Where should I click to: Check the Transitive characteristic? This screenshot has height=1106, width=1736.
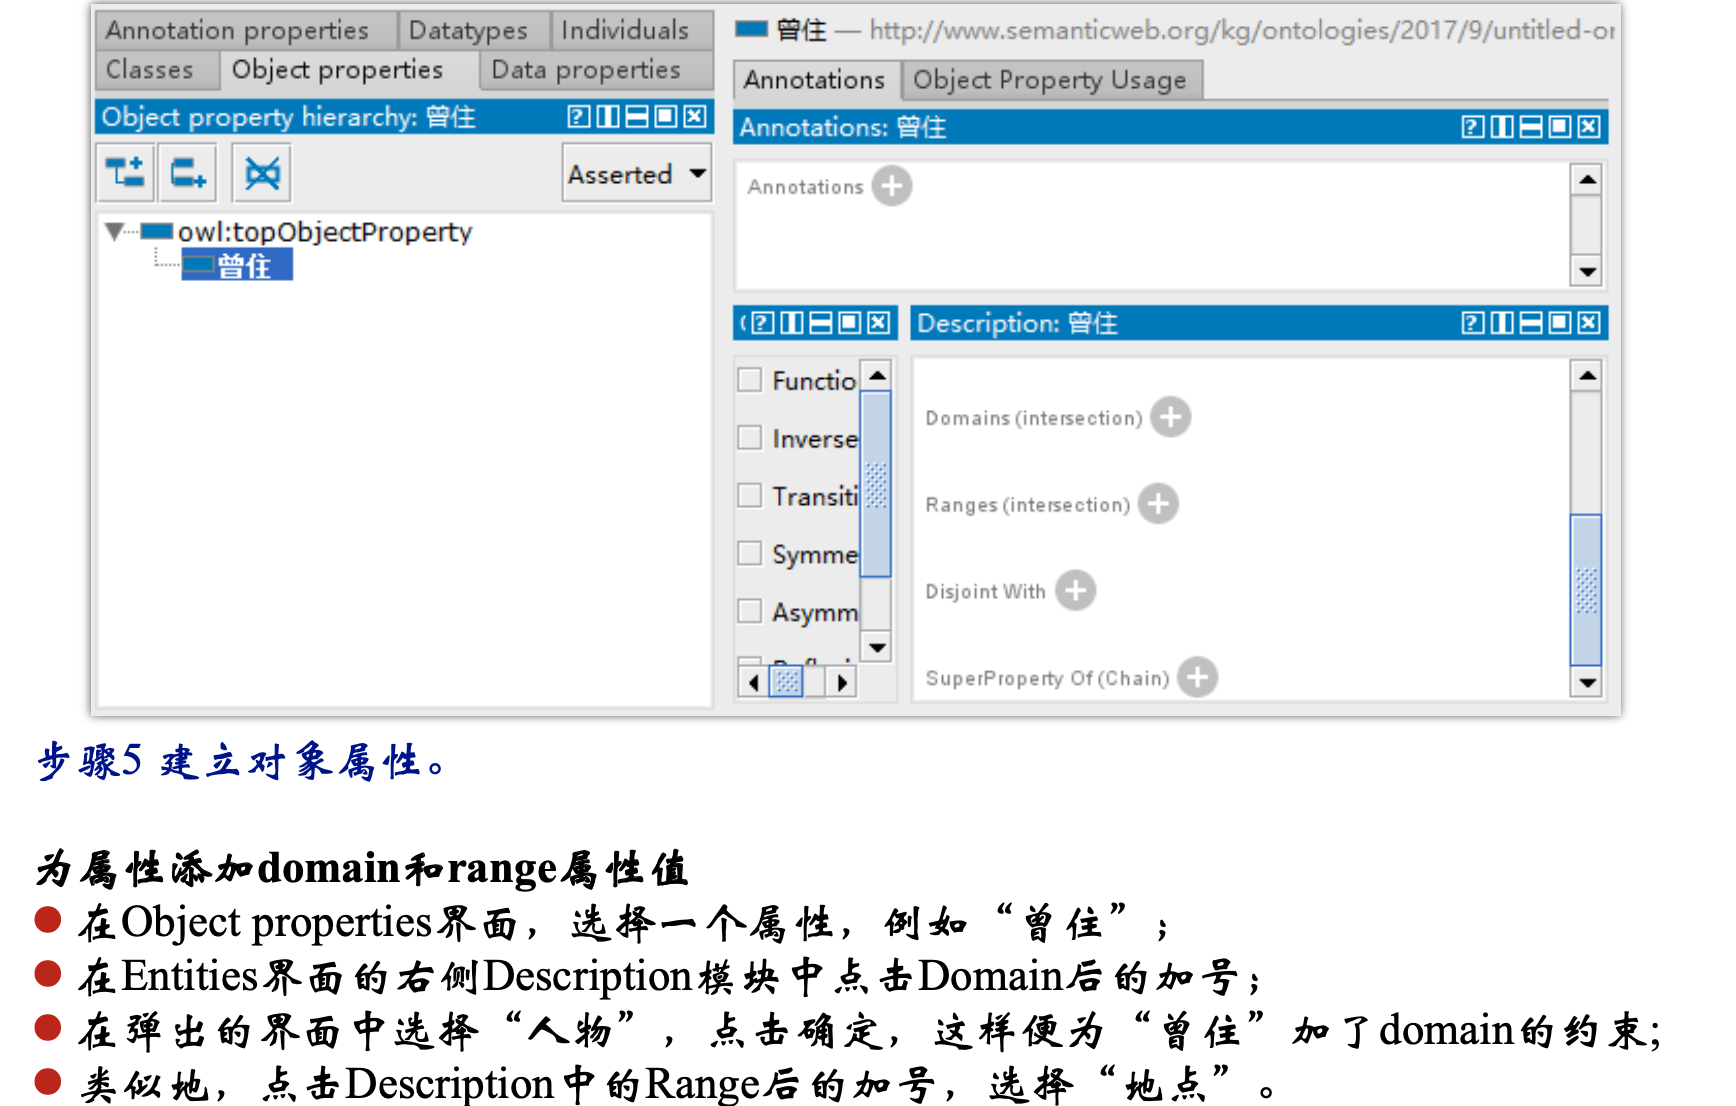pos(750,495)
